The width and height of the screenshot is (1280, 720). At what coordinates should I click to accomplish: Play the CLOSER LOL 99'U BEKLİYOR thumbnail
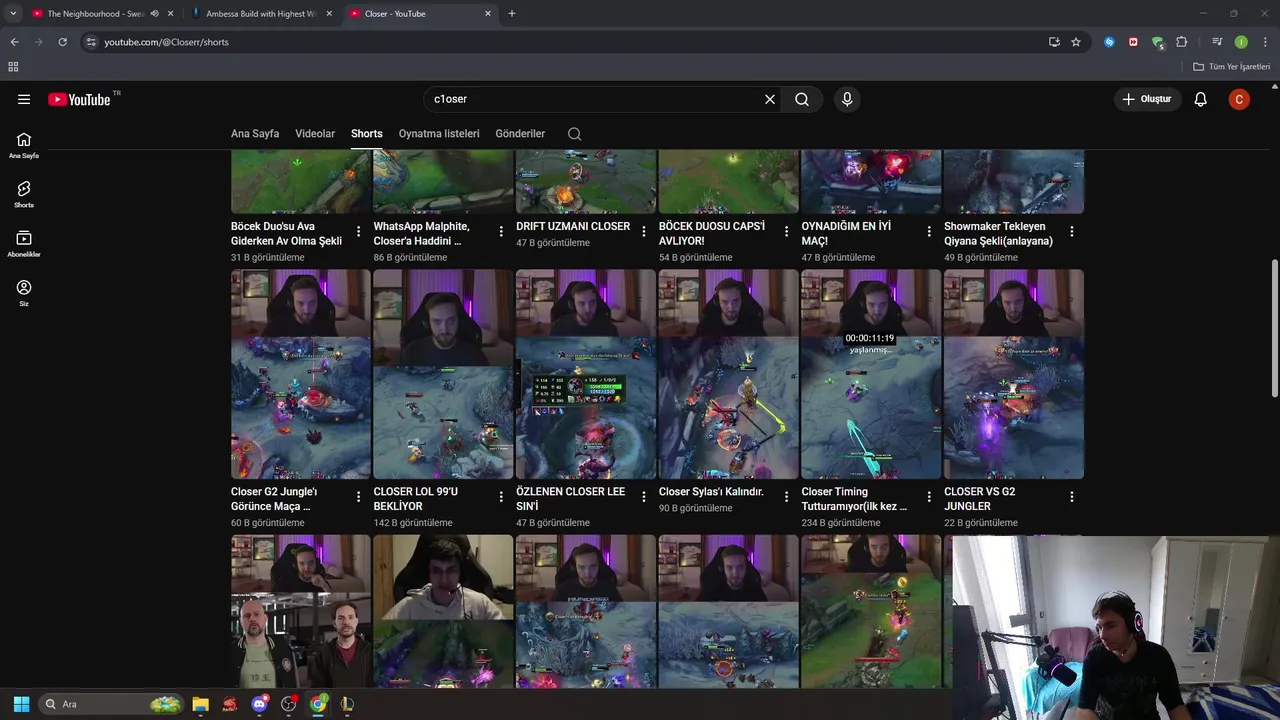click(x=443, y=374)
